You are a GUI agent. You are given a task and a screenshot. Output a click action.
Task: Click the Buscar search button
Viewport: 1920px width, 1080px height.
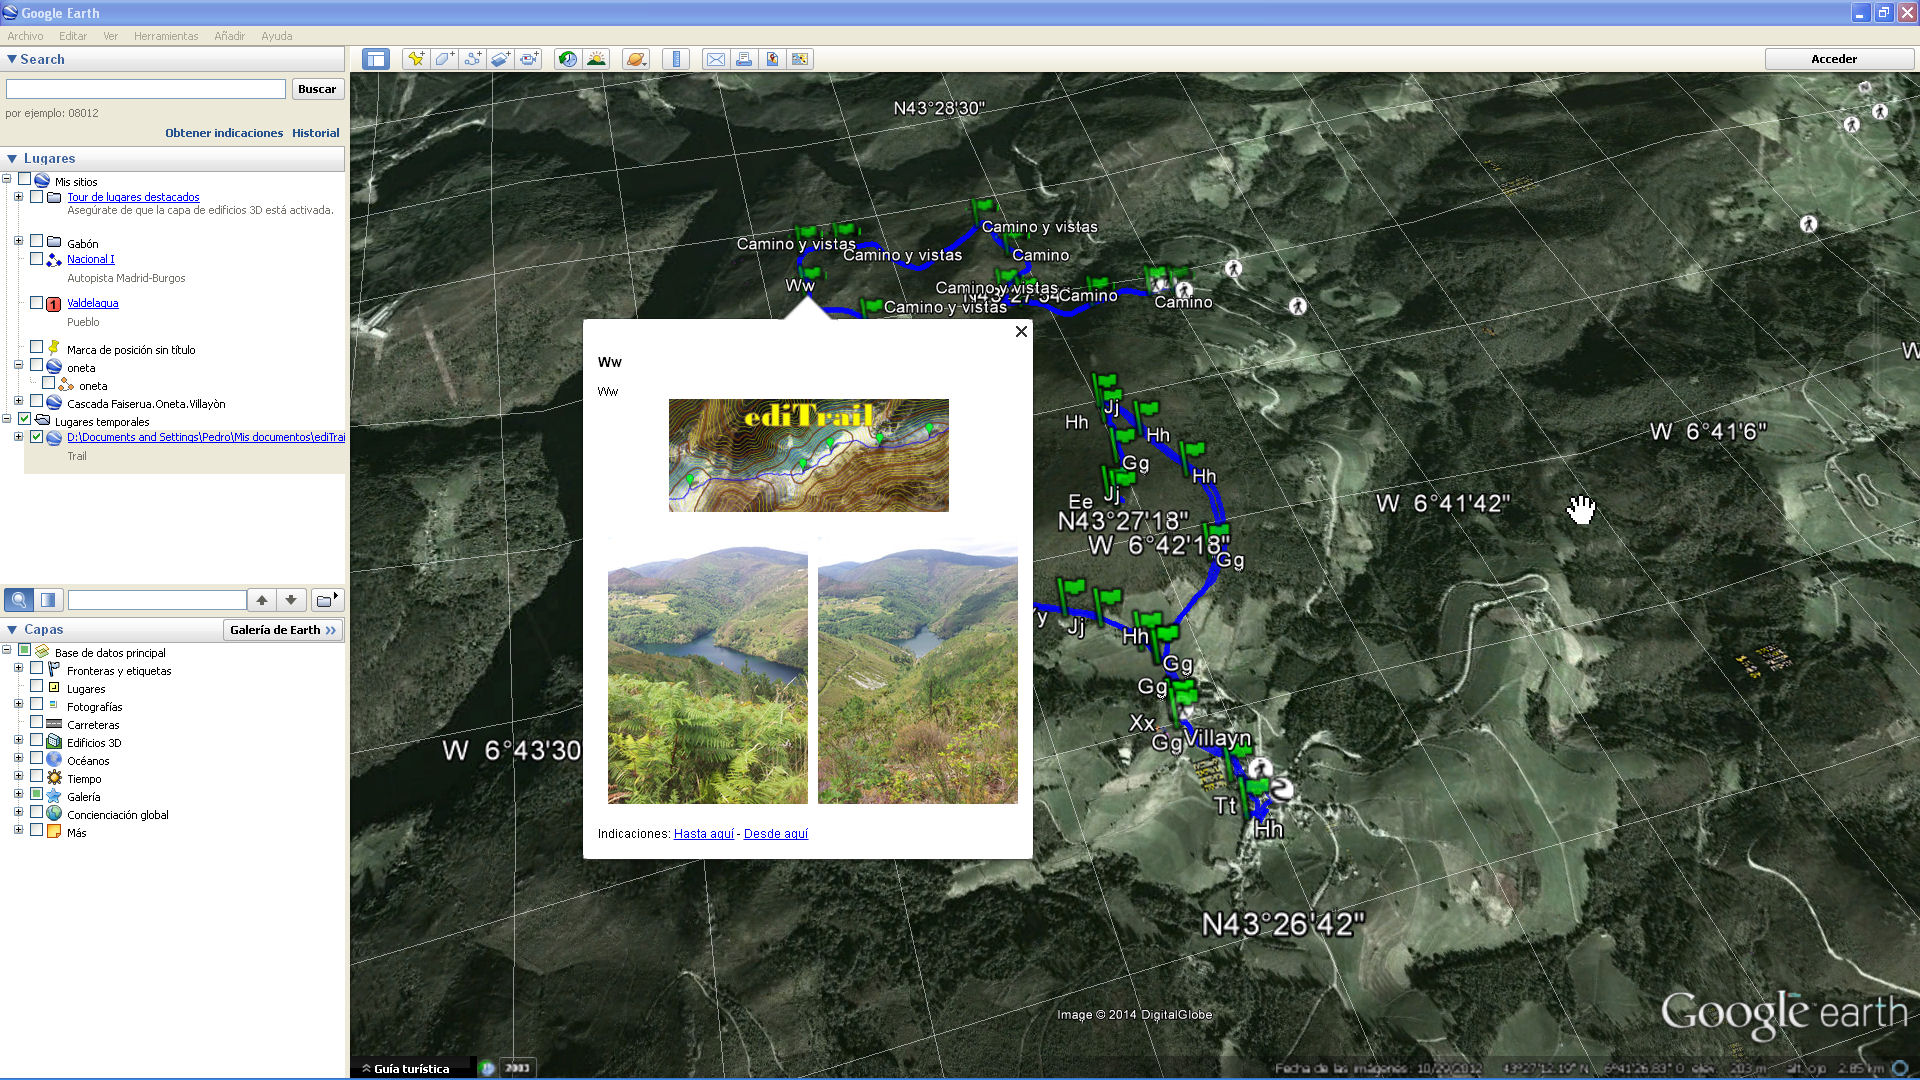click(317, 89)
